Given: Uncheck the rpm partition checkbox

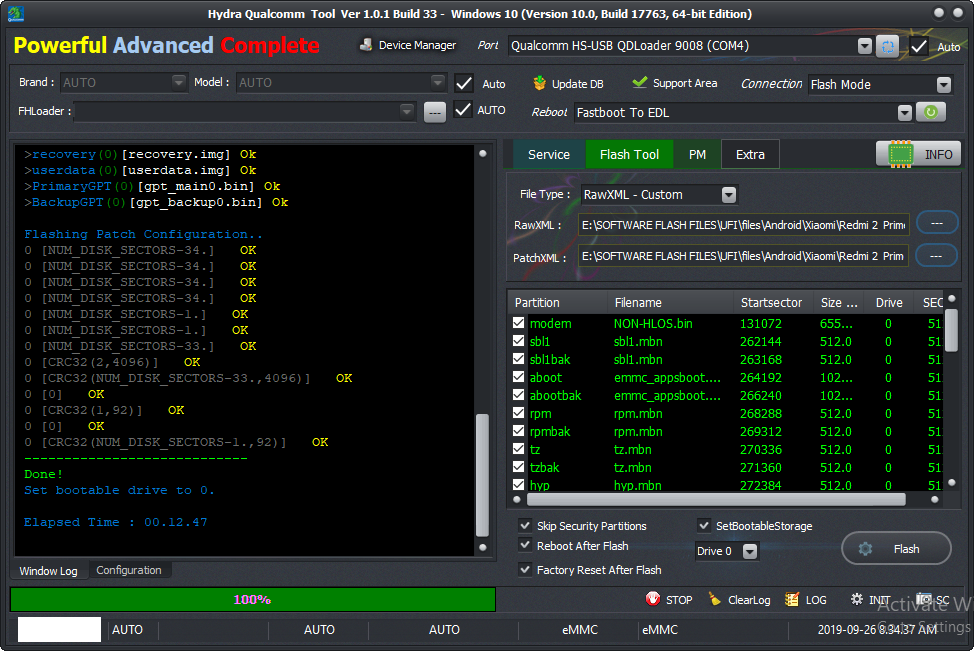Looking at the screenshot, I should [519, 413].
